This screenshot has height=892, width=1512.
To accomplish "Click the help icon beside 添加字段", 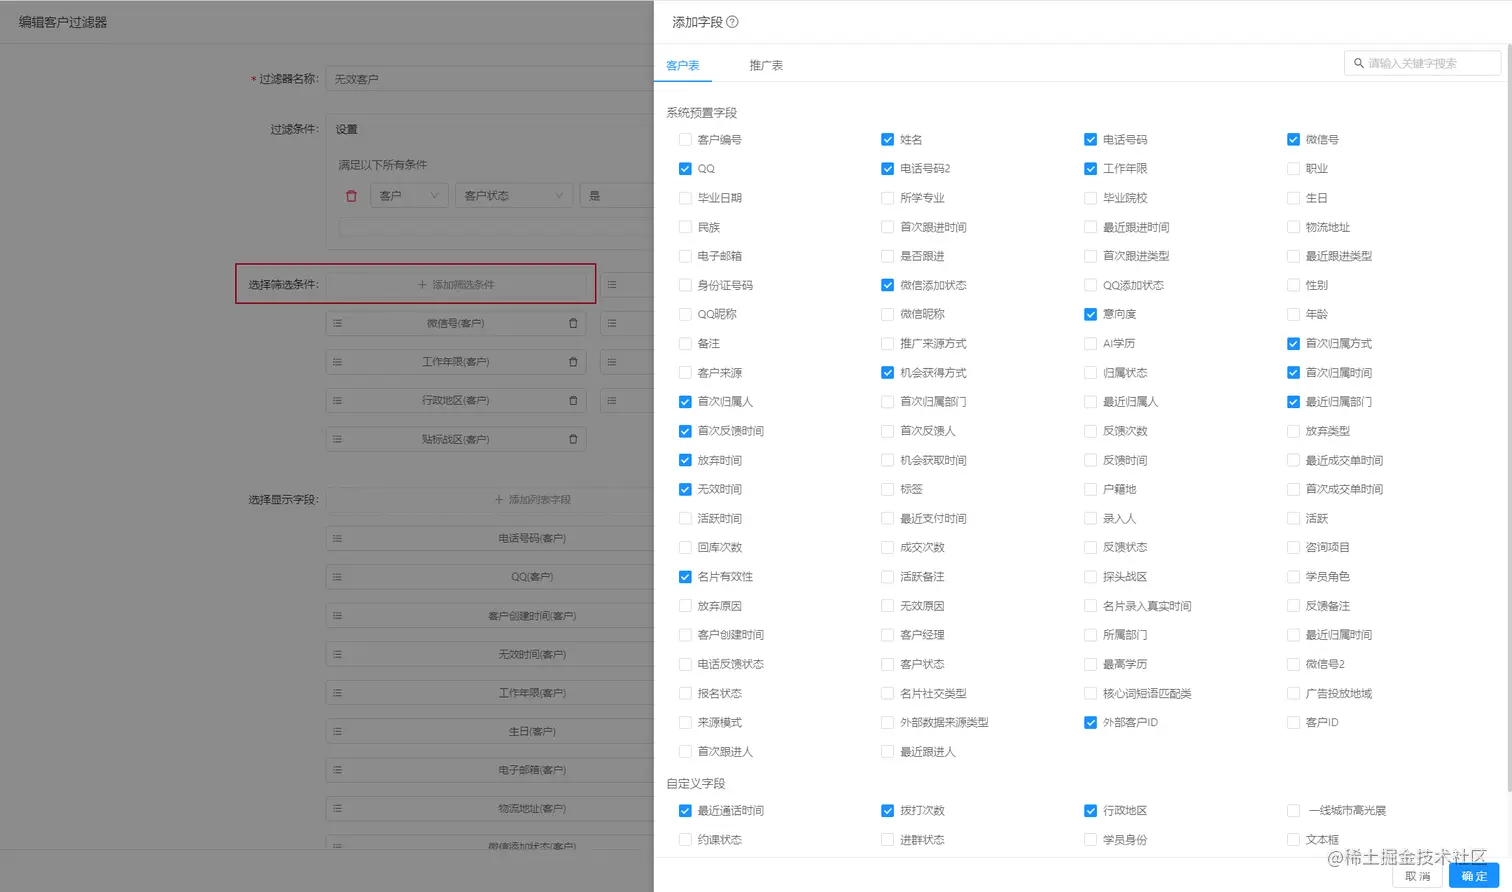I will tap(732, 22).
